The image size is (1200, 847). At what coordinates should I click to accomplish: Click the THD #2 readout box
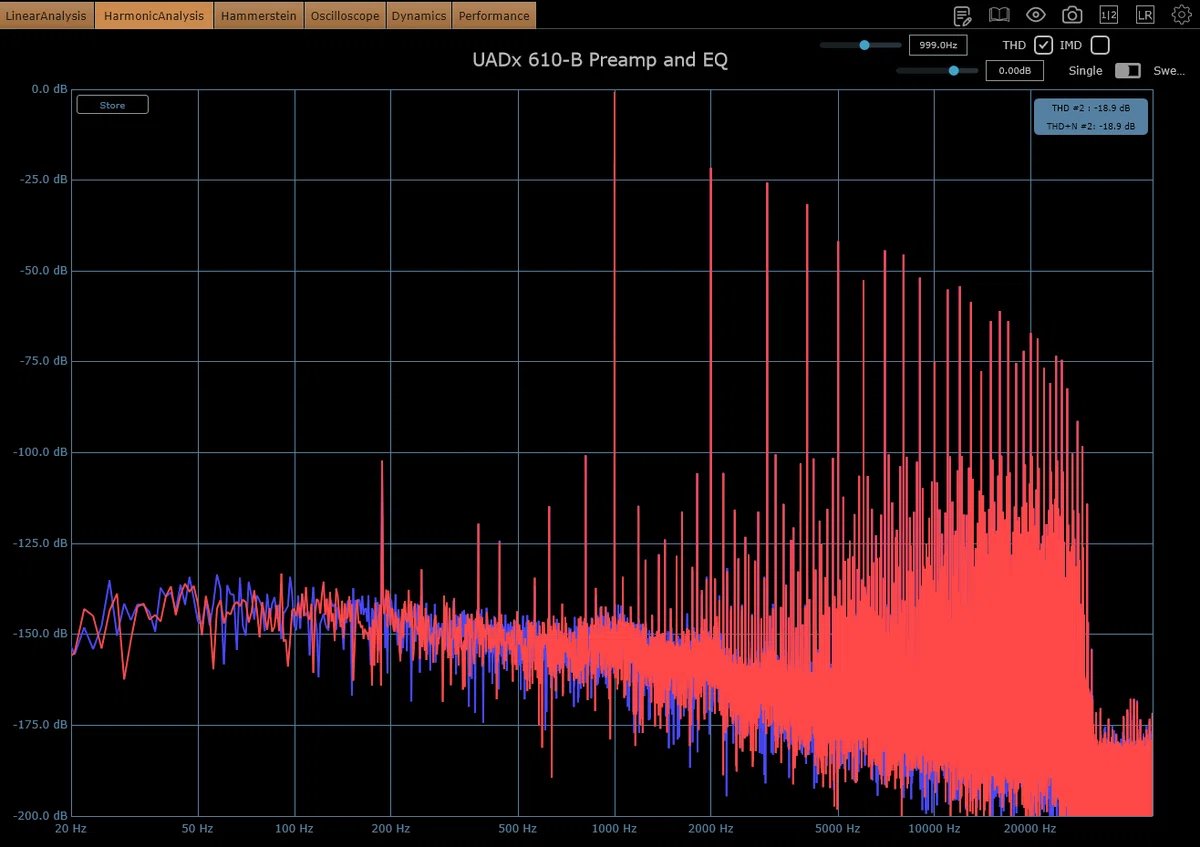coord(1091,117)
